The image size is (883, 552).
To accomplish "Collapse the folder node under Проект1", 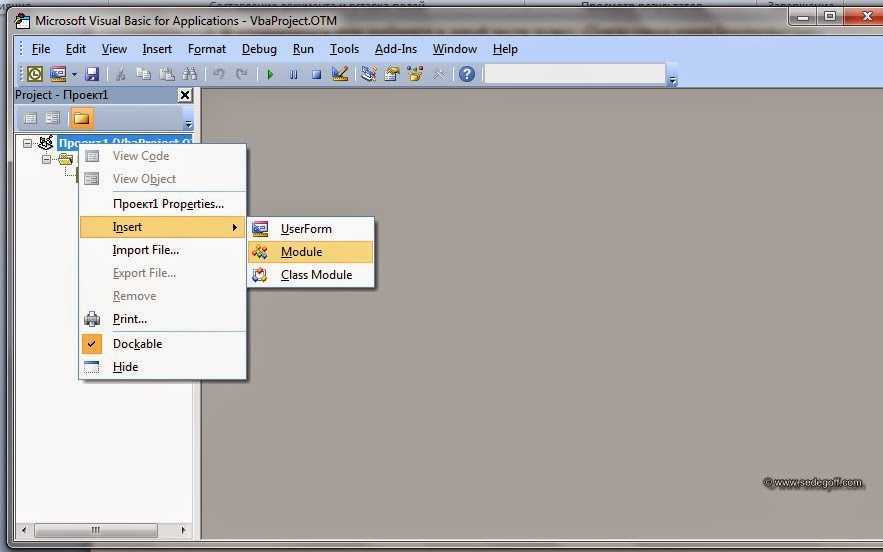I will coord(46,159).
